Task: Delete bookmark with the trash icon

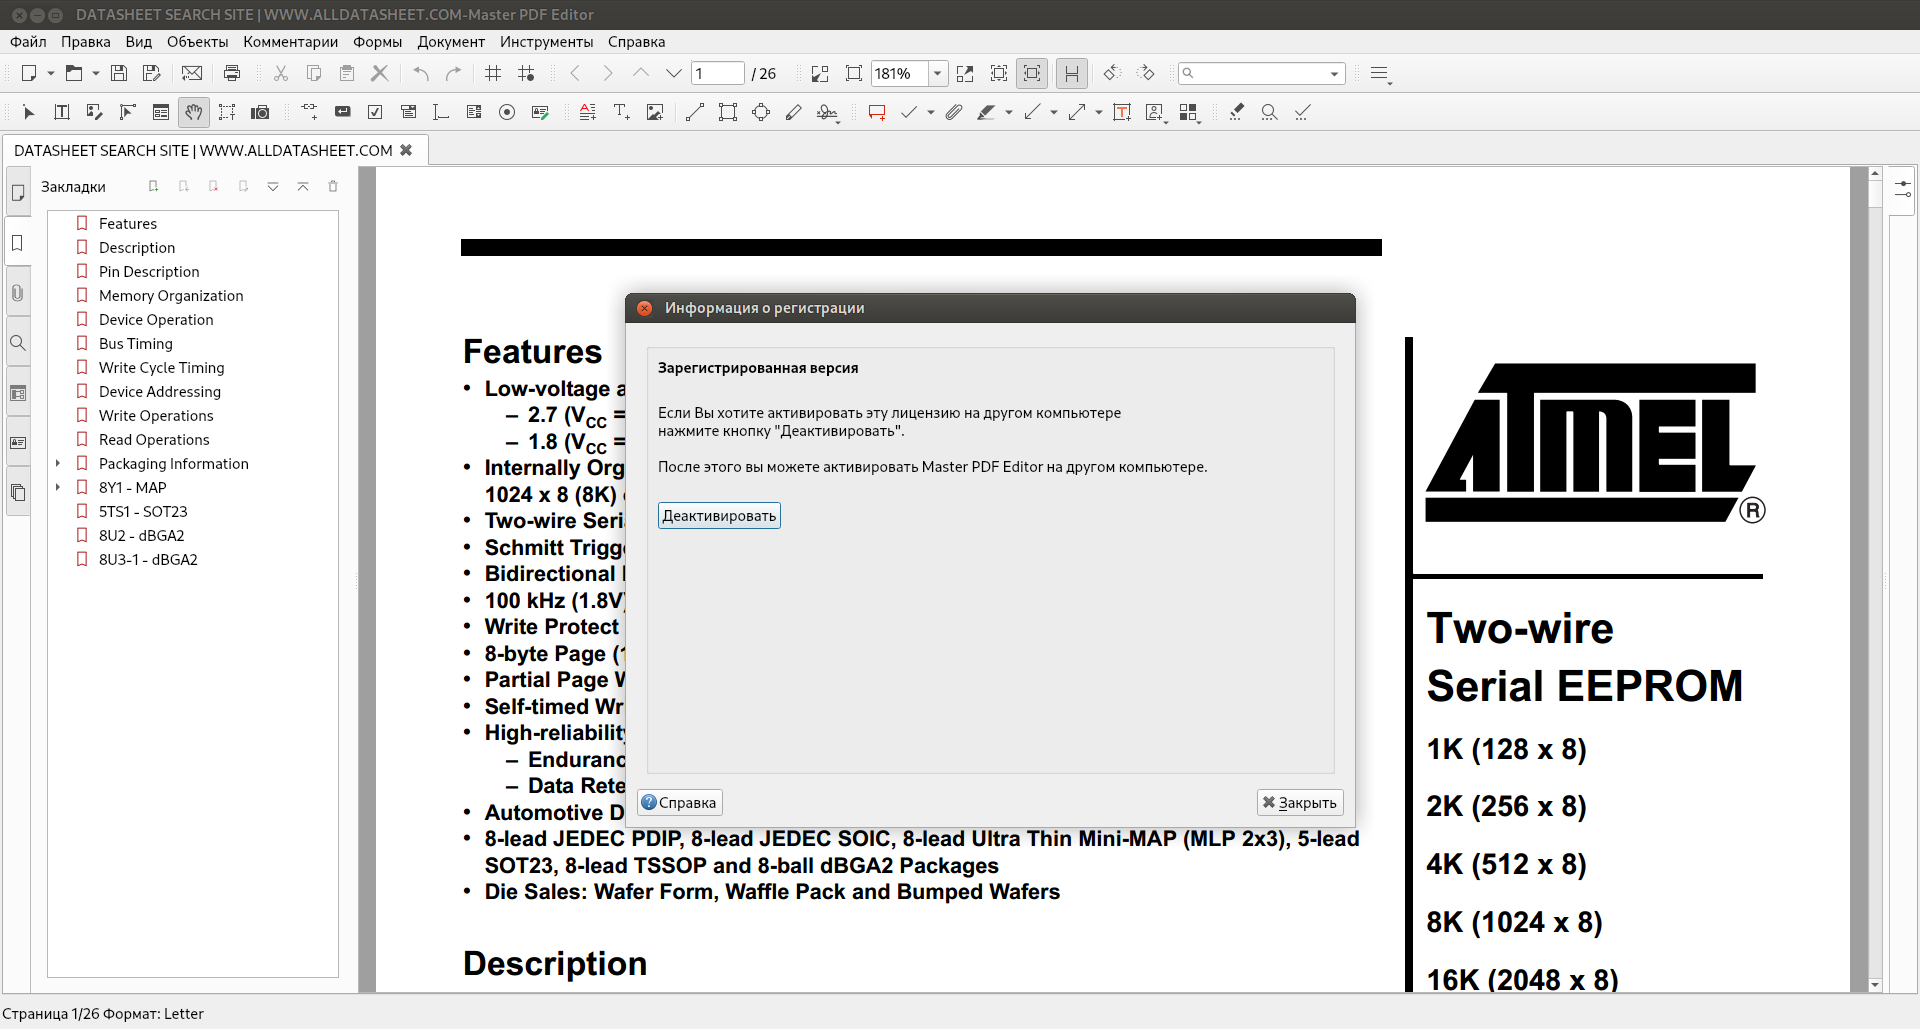Action: (333, 186)
